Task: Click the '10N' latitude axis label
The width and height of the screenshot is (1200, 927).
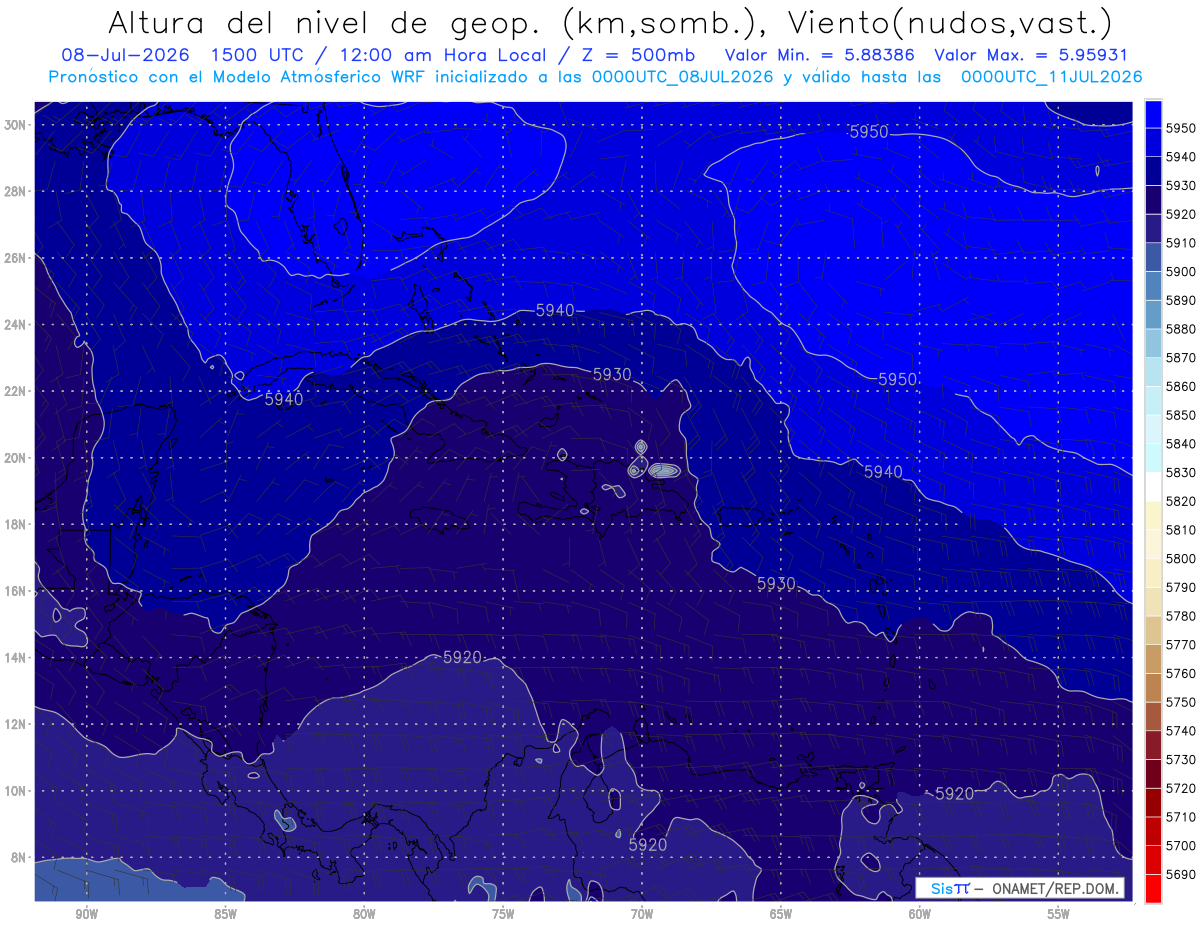Action: pos(15,791)
